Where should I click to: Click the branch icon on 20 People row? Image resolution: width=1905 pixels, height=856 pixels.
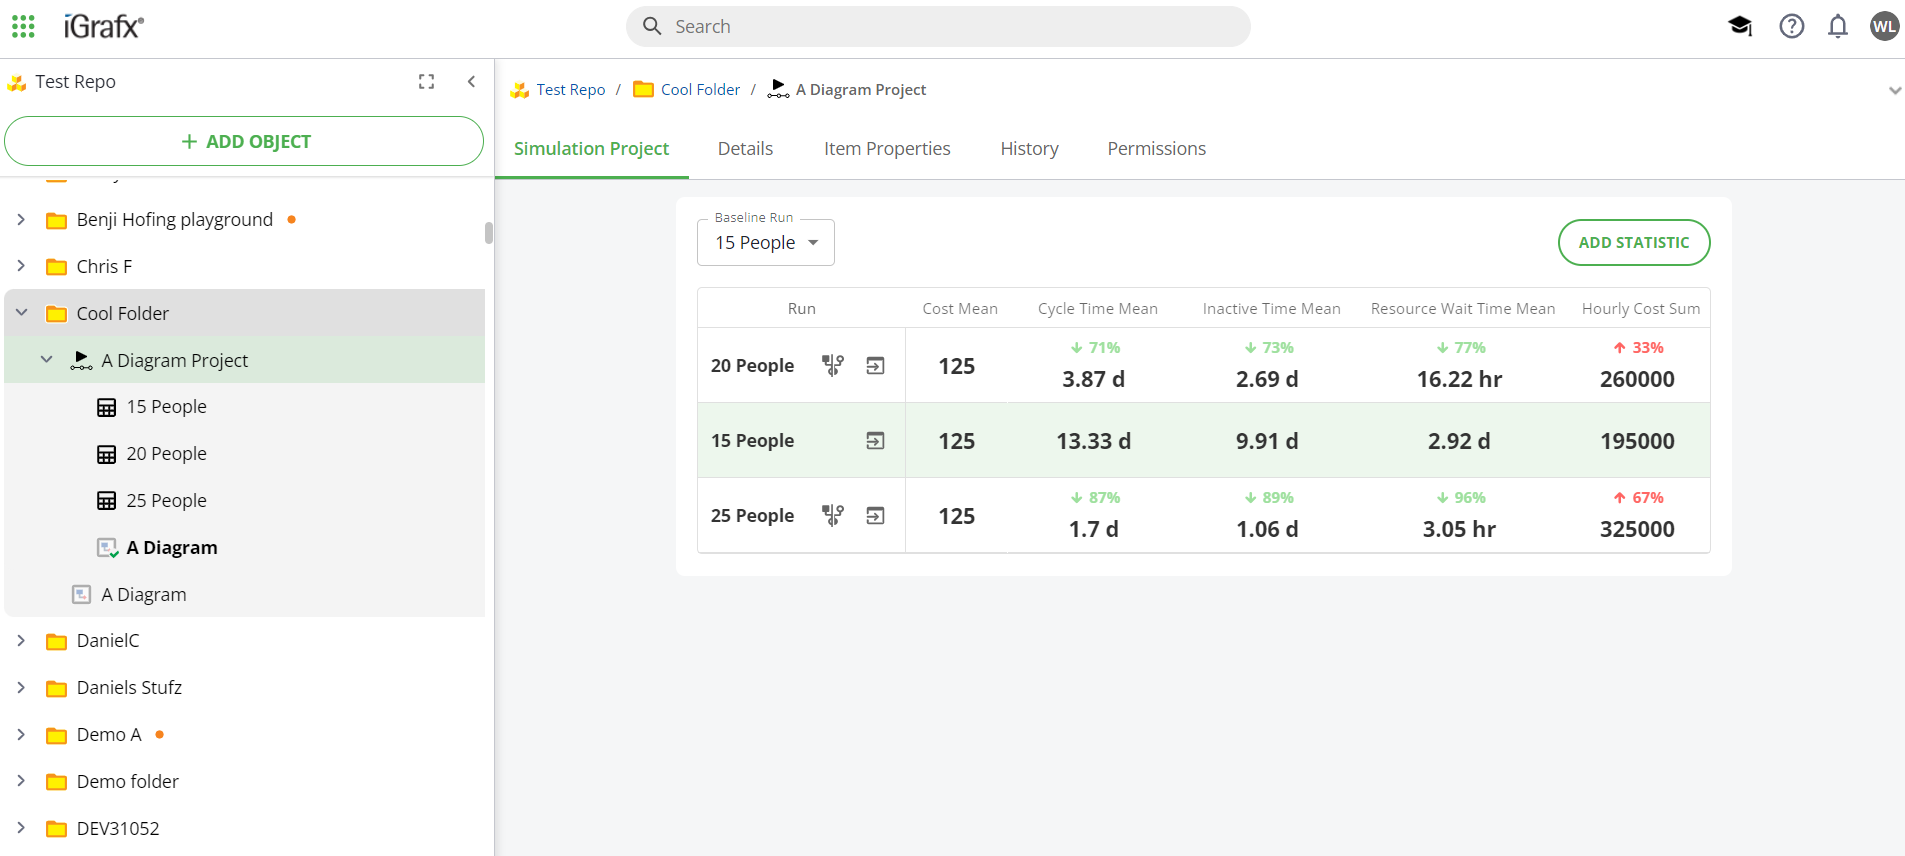click(832, 366)
